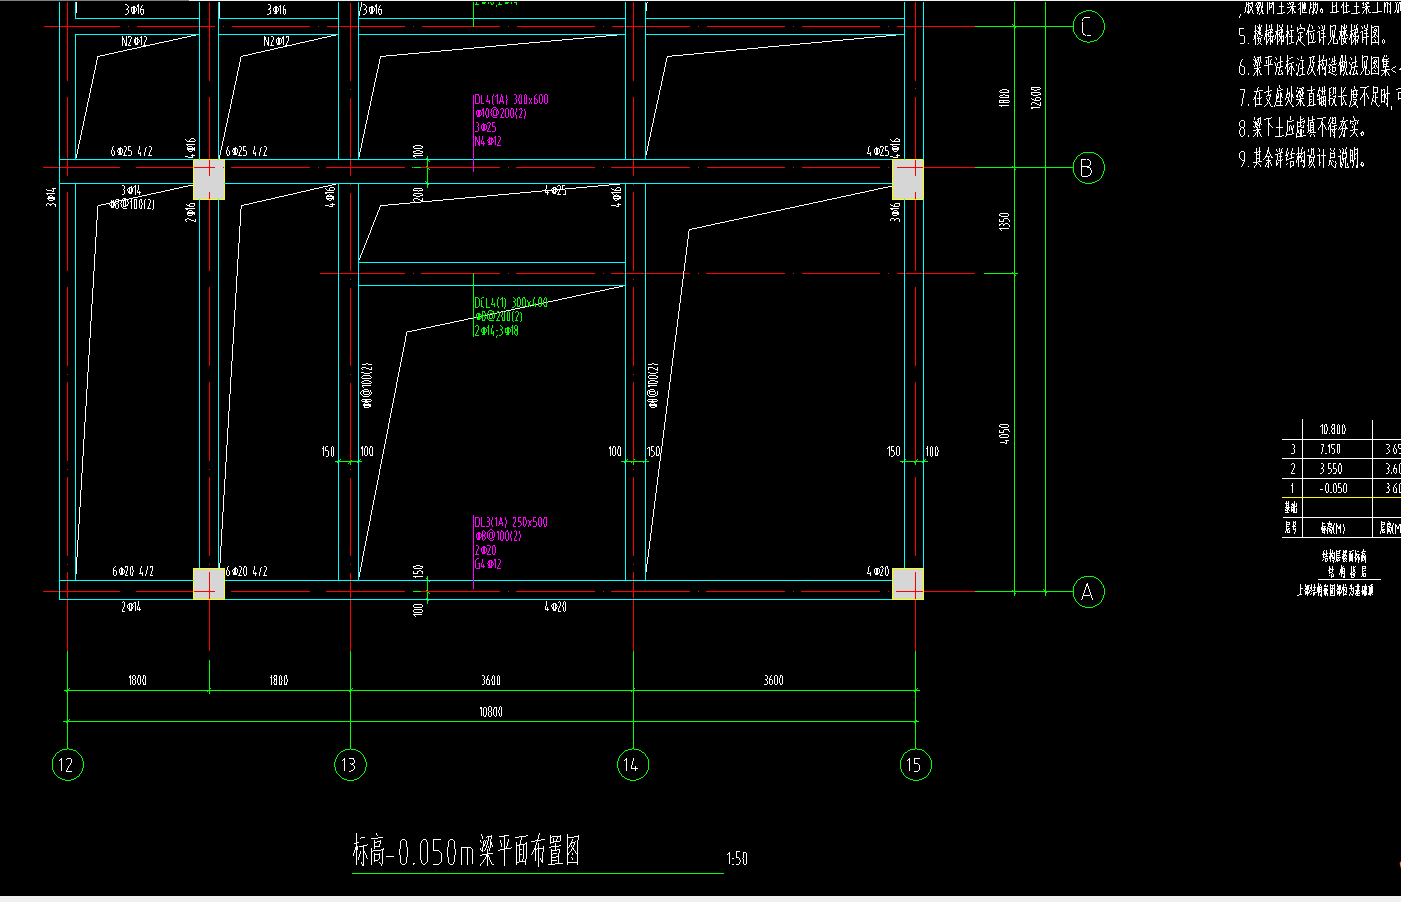Select rebar text 2Φ14 below axis A left
The width and height of the screenshot is (1401, 902).
(131, 608)
